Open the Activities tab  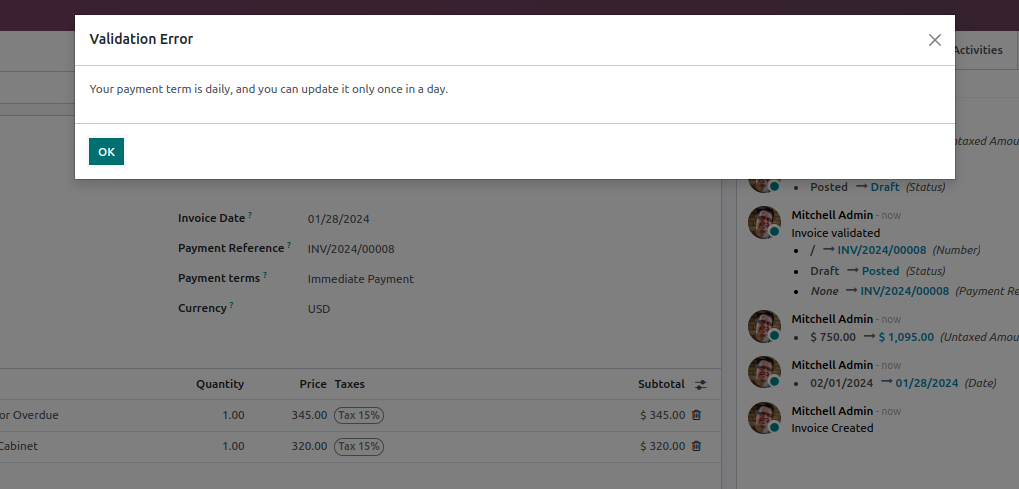coord(977,50)
